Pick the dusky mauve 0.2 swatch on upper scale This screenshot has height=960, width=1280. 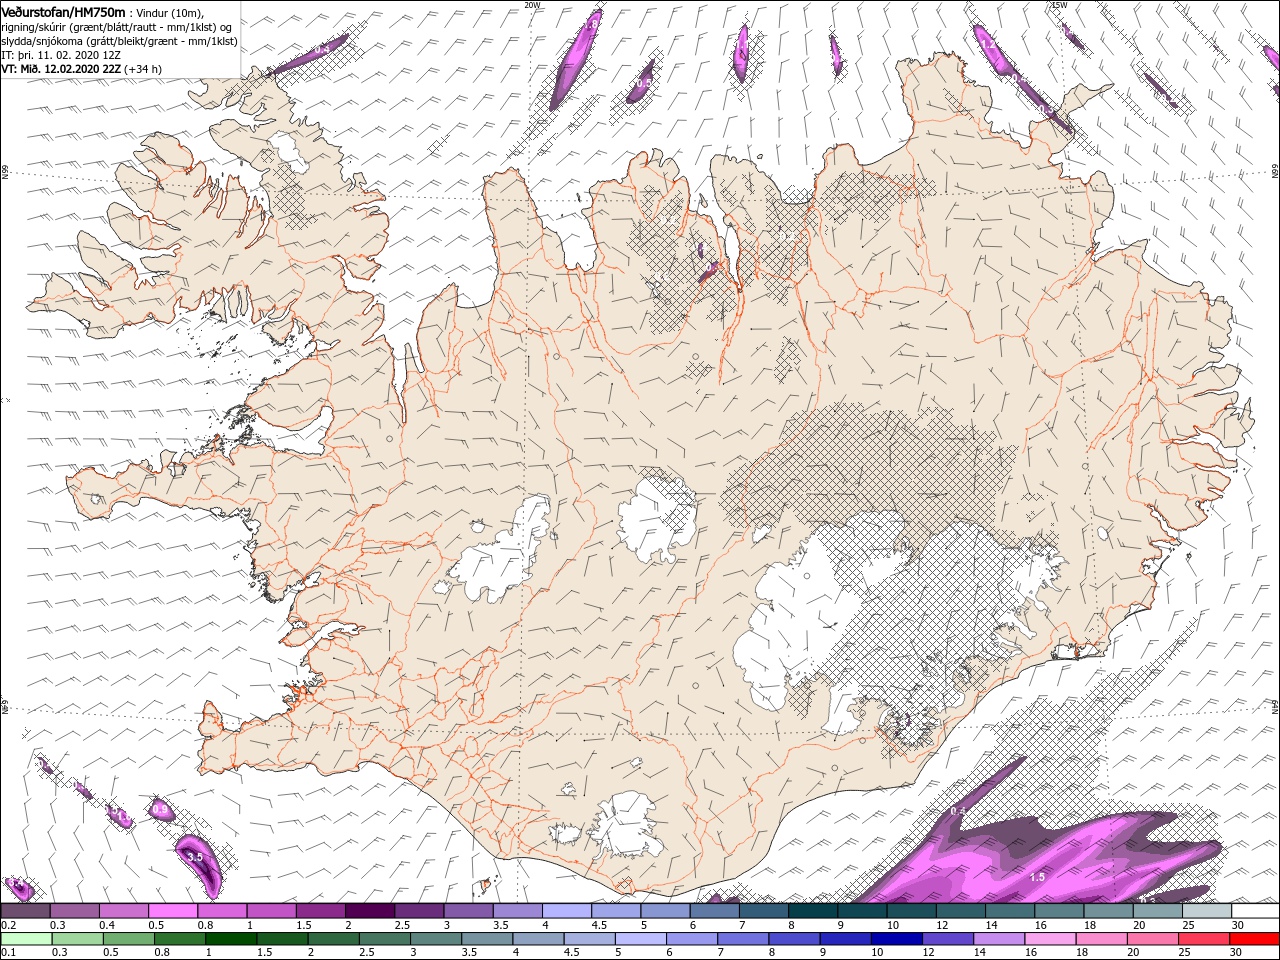point(26,911)
